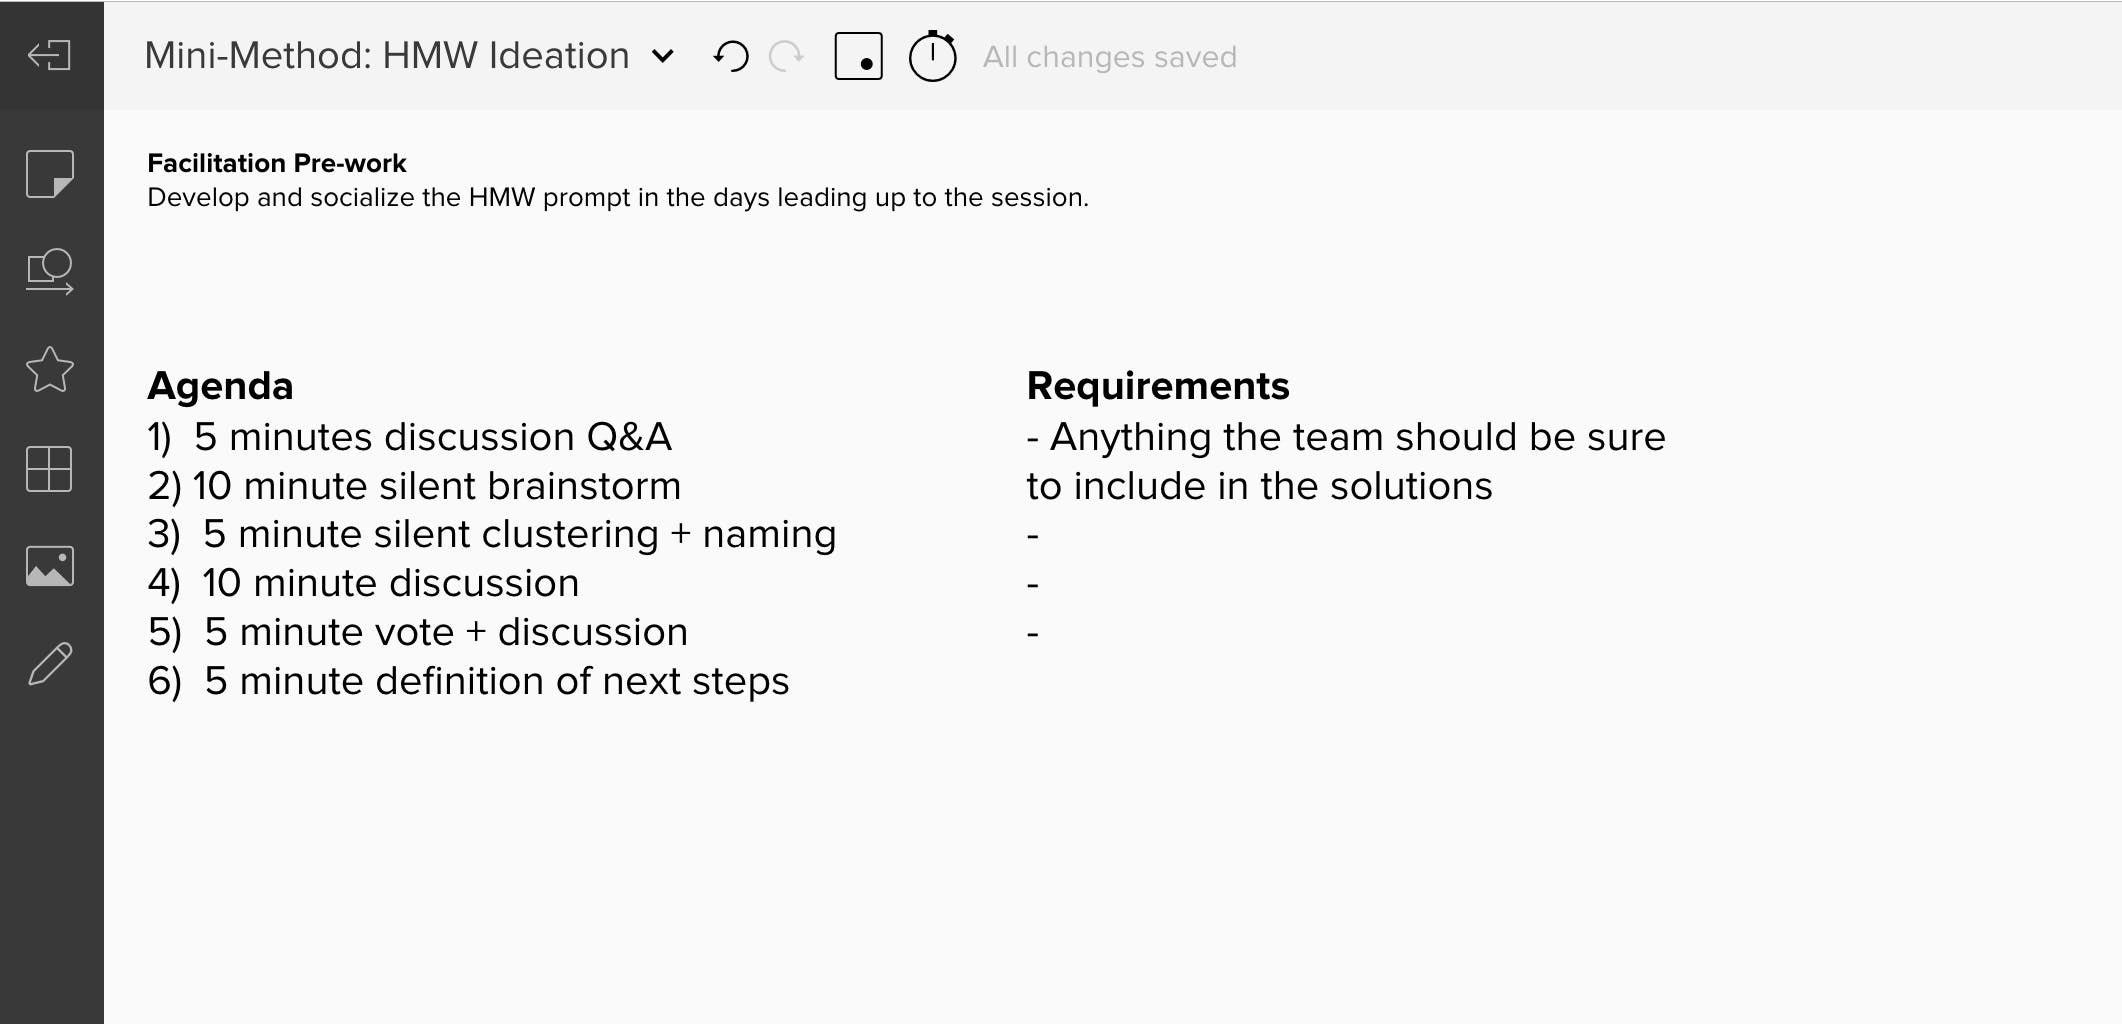Click the undo arrow
Viewport: 2122px width, 1024px height.
point(731,56)
